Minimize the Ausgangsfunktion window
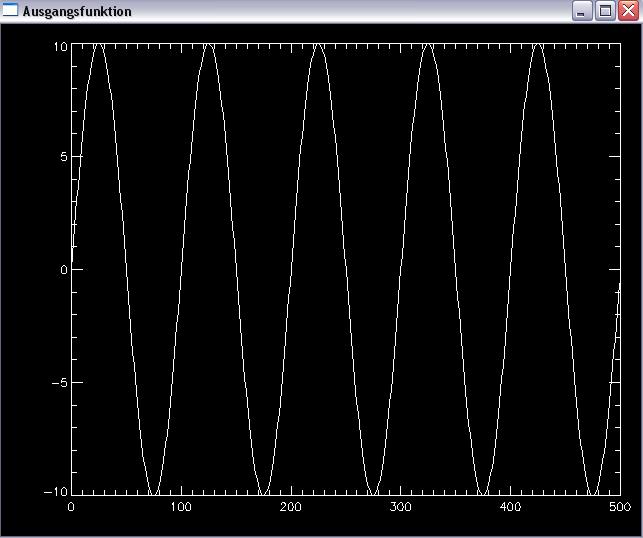Image resolution: width=643 pixels, height=538 pixels. (582, 11)
